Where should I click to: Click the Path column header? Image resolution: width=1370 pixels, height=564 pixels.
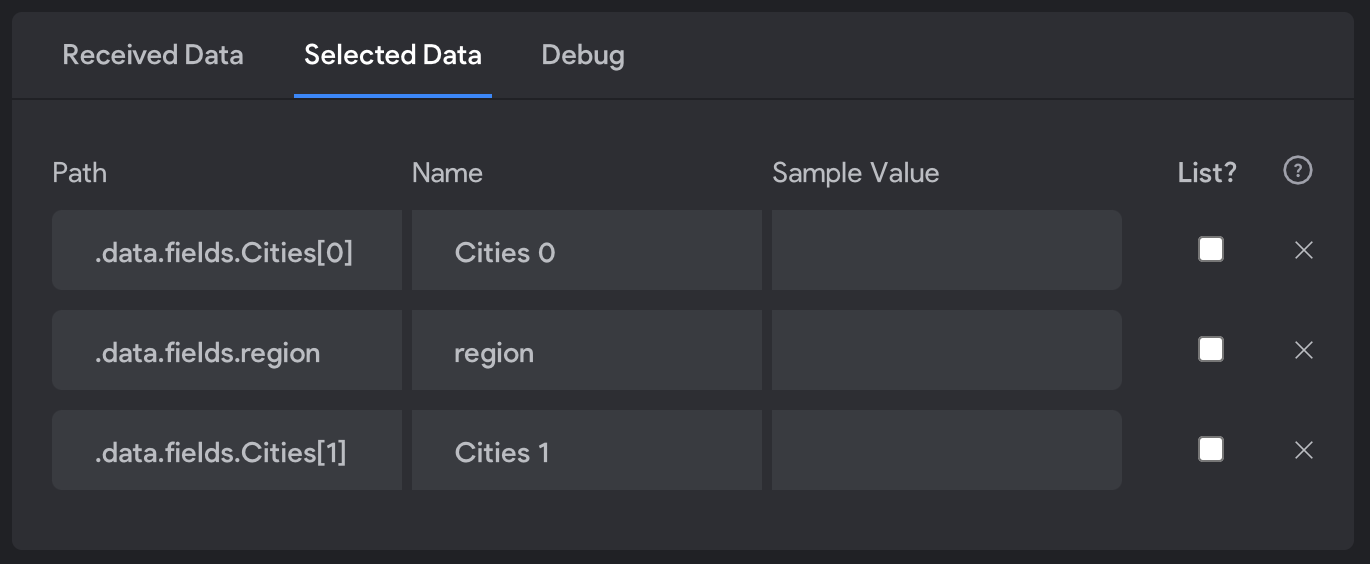pos(80,173)
